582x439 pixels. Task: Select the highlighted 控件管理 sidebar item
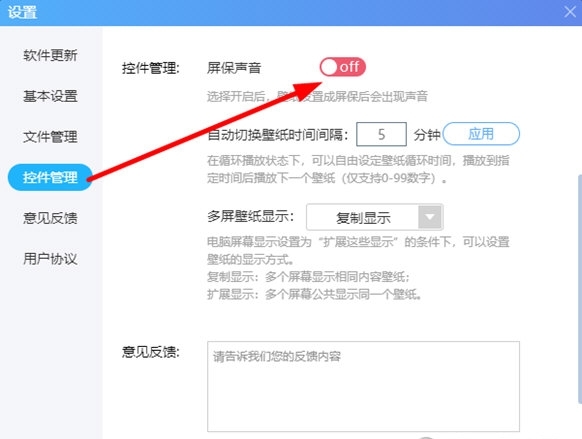coord(50,177)
